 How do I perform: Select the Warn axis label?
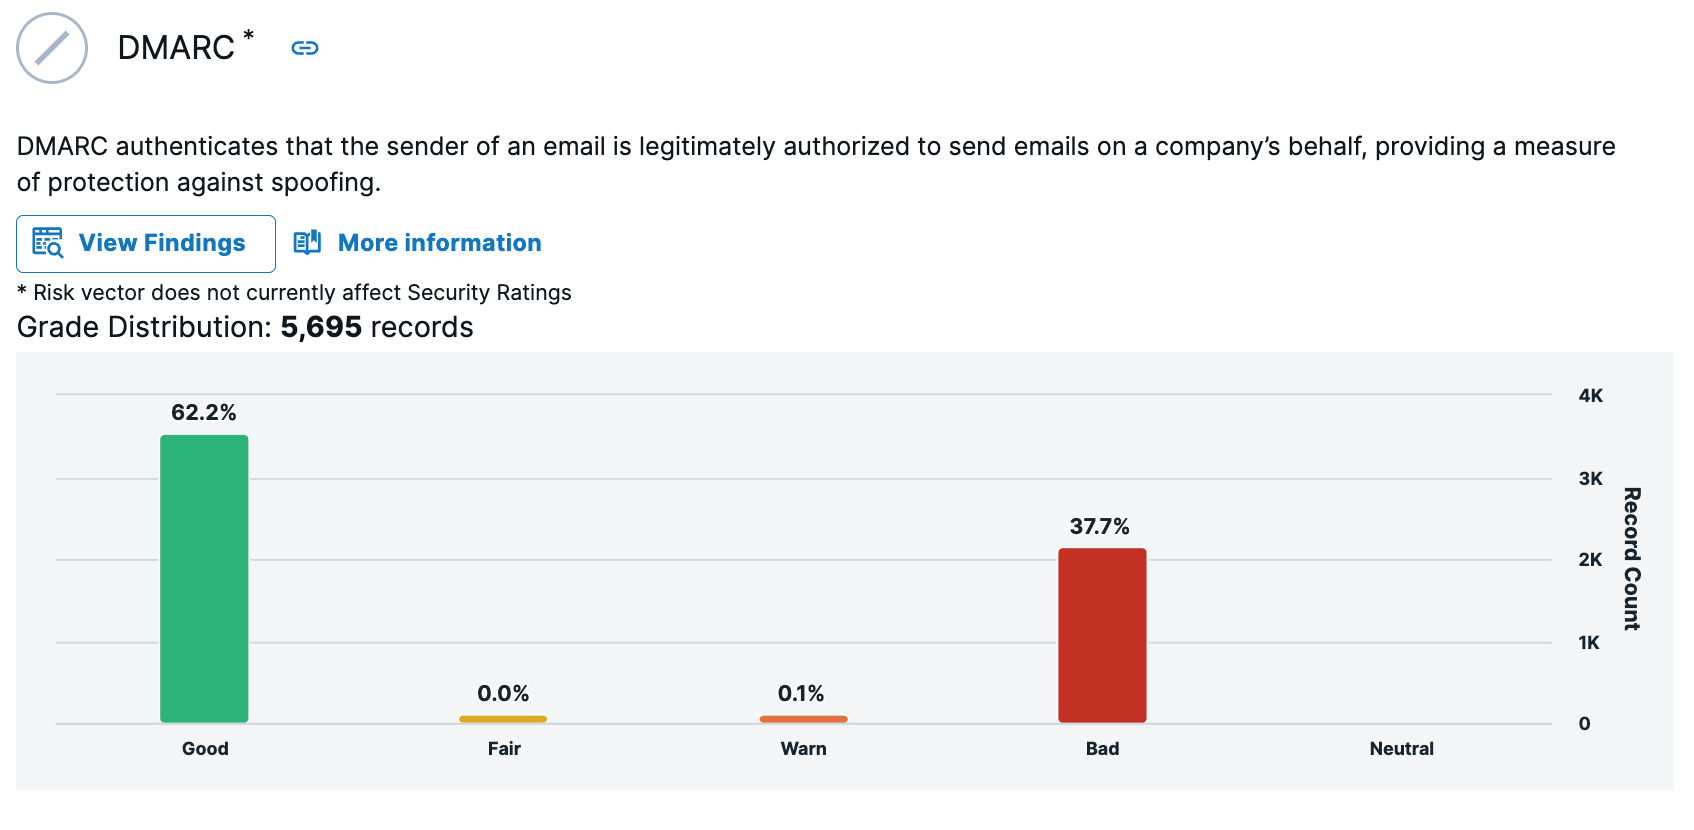803,749
